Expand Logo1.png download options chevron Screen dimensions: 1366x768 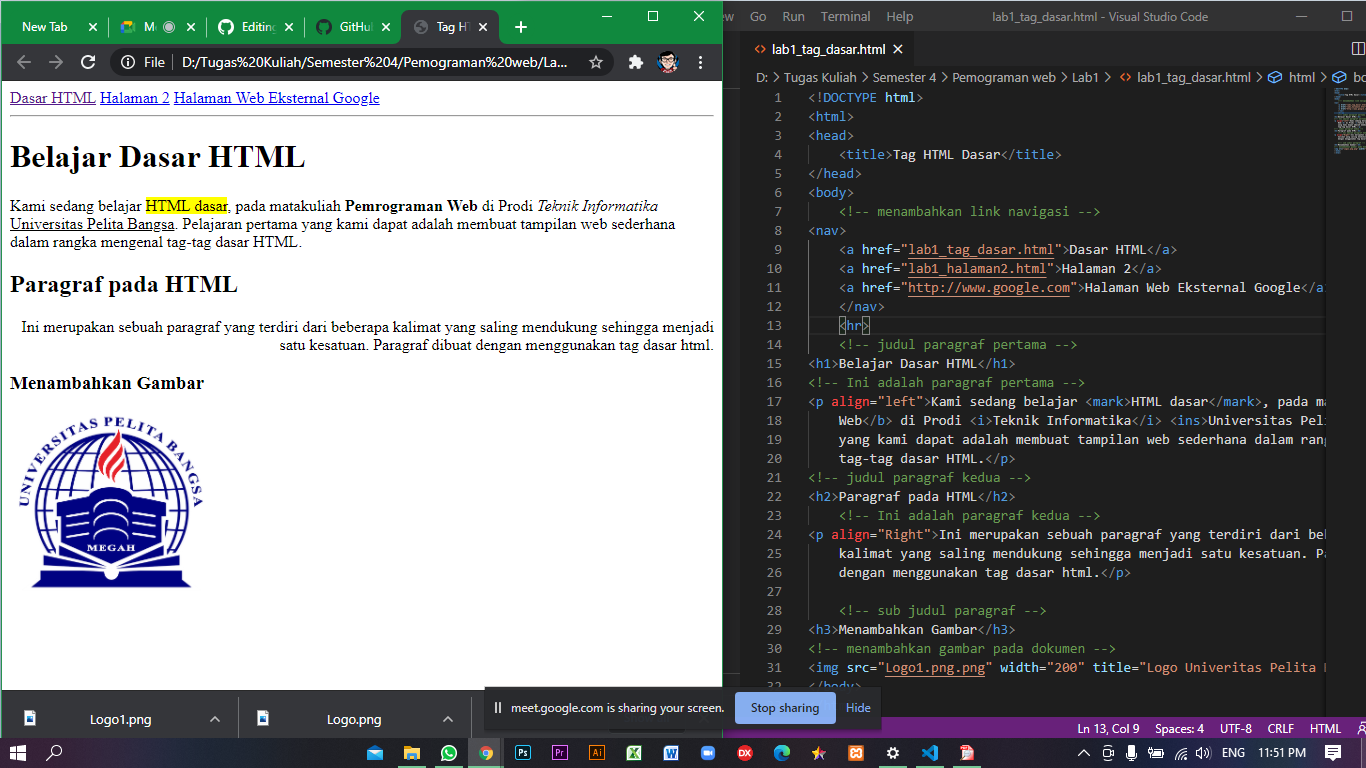pos(215,719)
